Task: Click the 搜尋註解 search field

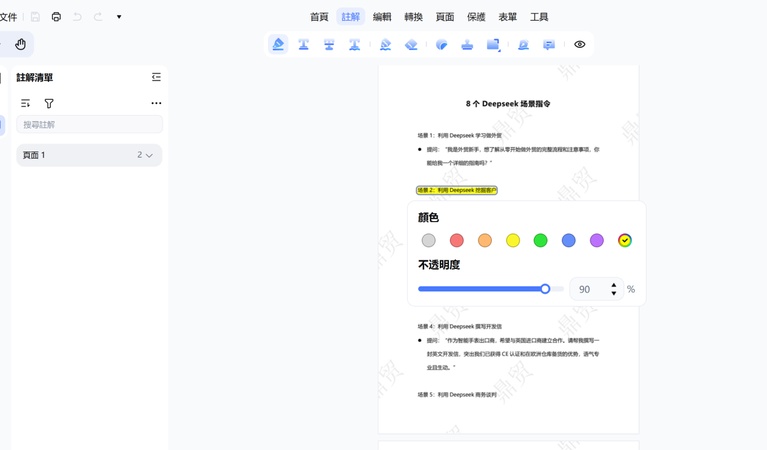Action: click(90, 124)
